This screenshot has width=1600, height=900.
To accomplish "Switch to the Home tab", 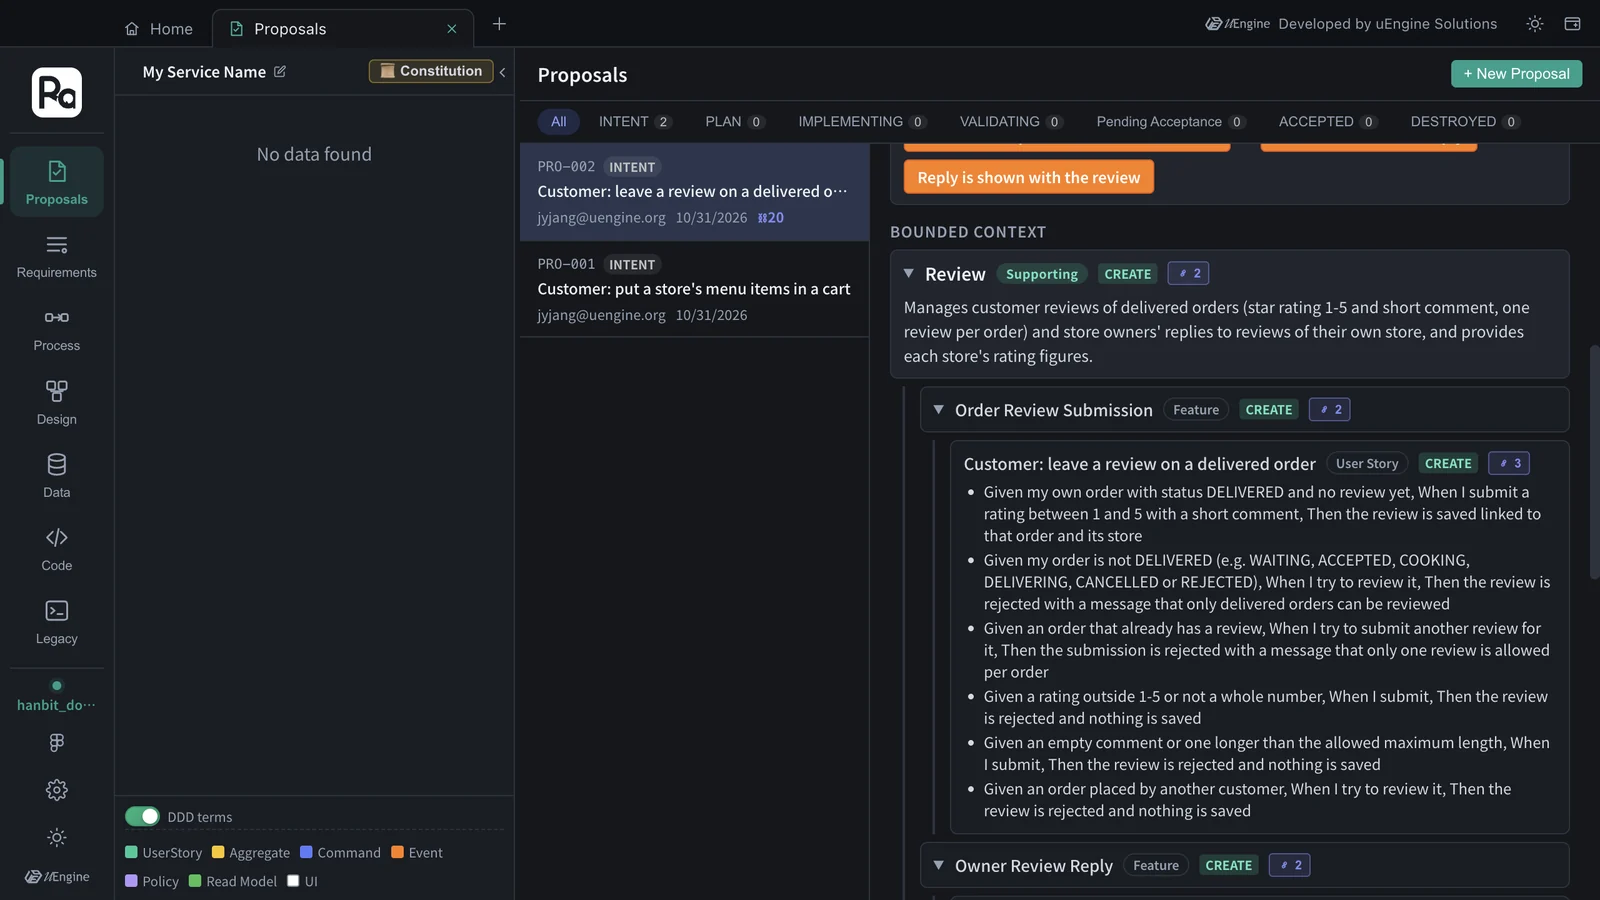I will [159, 29].
